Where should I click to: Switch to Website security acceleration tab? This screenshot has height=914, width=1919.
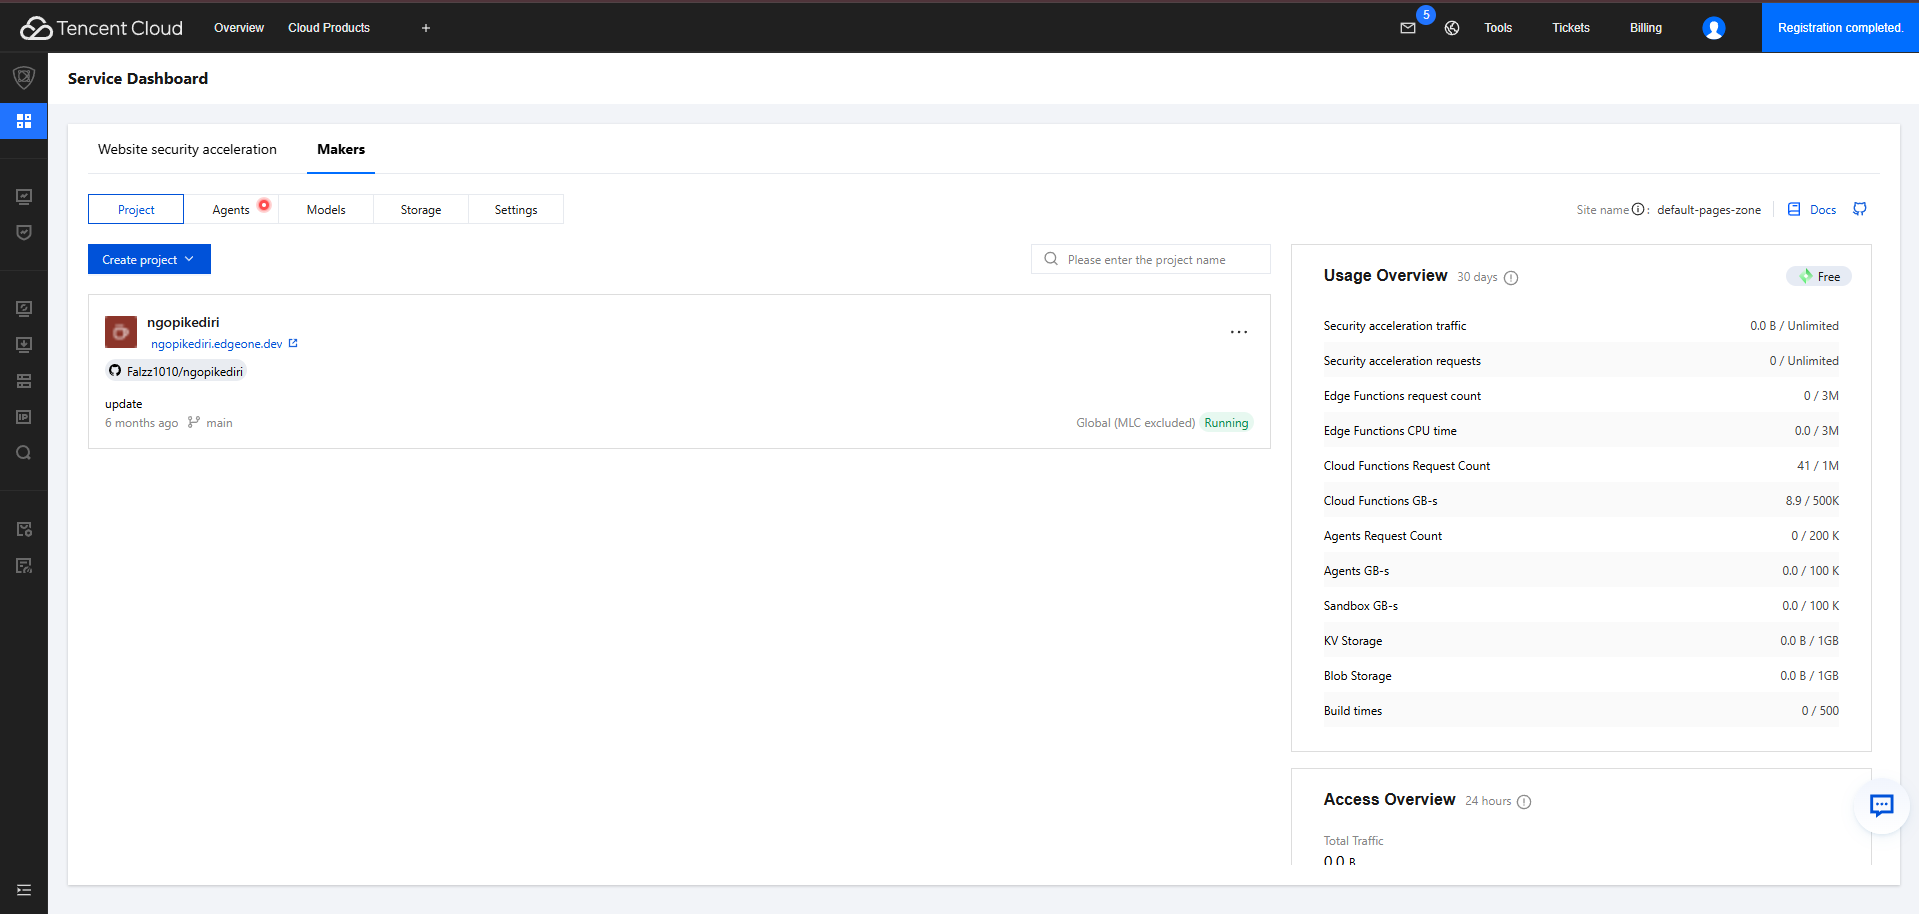(x=187, y=149)
